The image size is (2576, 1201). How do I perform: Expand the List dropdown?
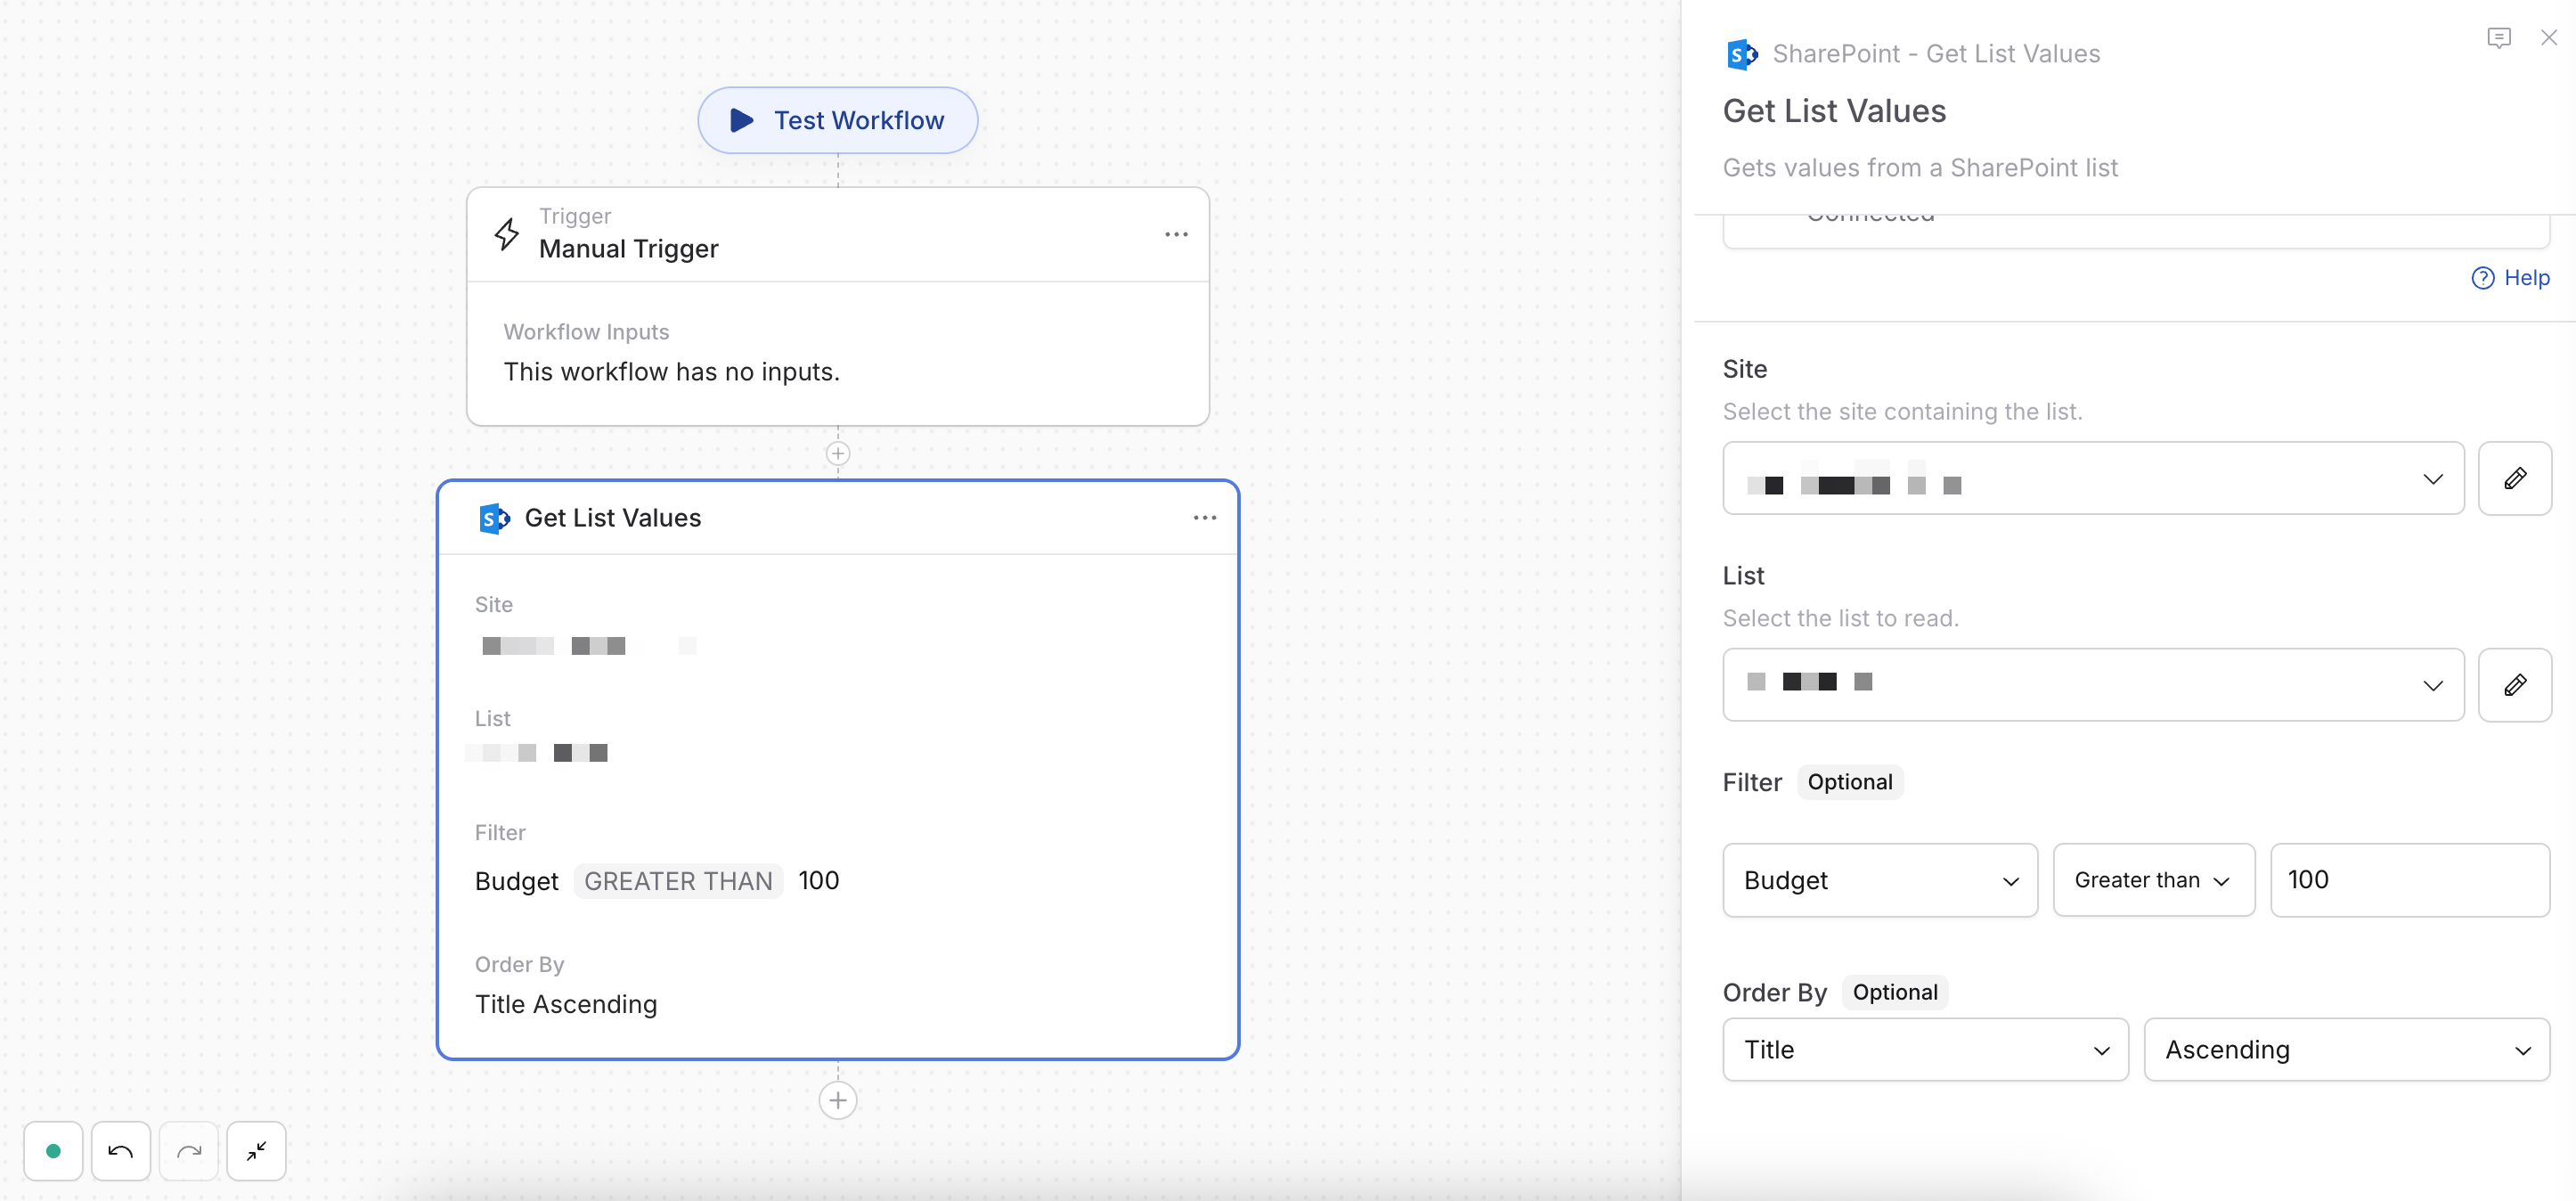pos(2093,685)
